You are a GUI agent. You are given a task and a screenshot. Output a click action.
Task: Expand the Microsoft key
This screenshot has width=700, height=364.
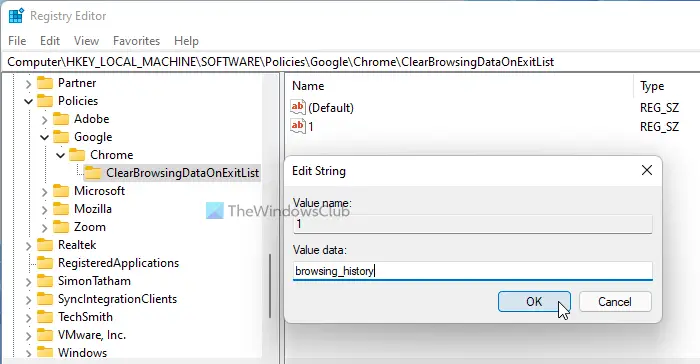tap(44, 192)
